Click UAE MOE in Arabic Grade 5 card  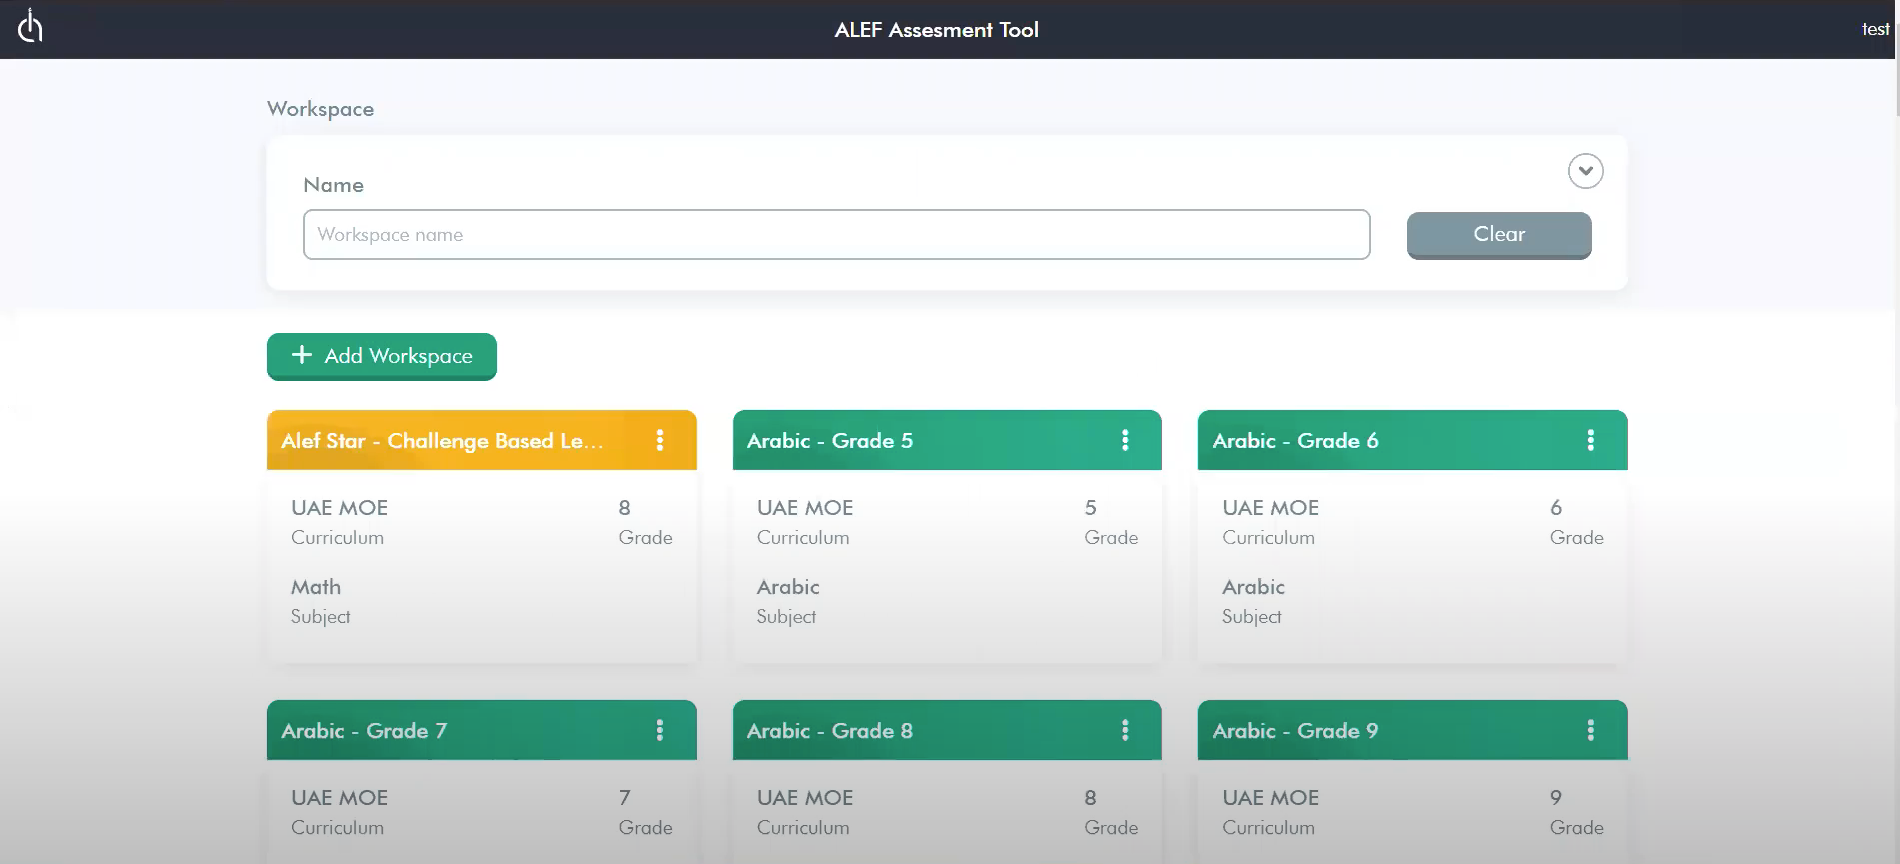point(805,508)
